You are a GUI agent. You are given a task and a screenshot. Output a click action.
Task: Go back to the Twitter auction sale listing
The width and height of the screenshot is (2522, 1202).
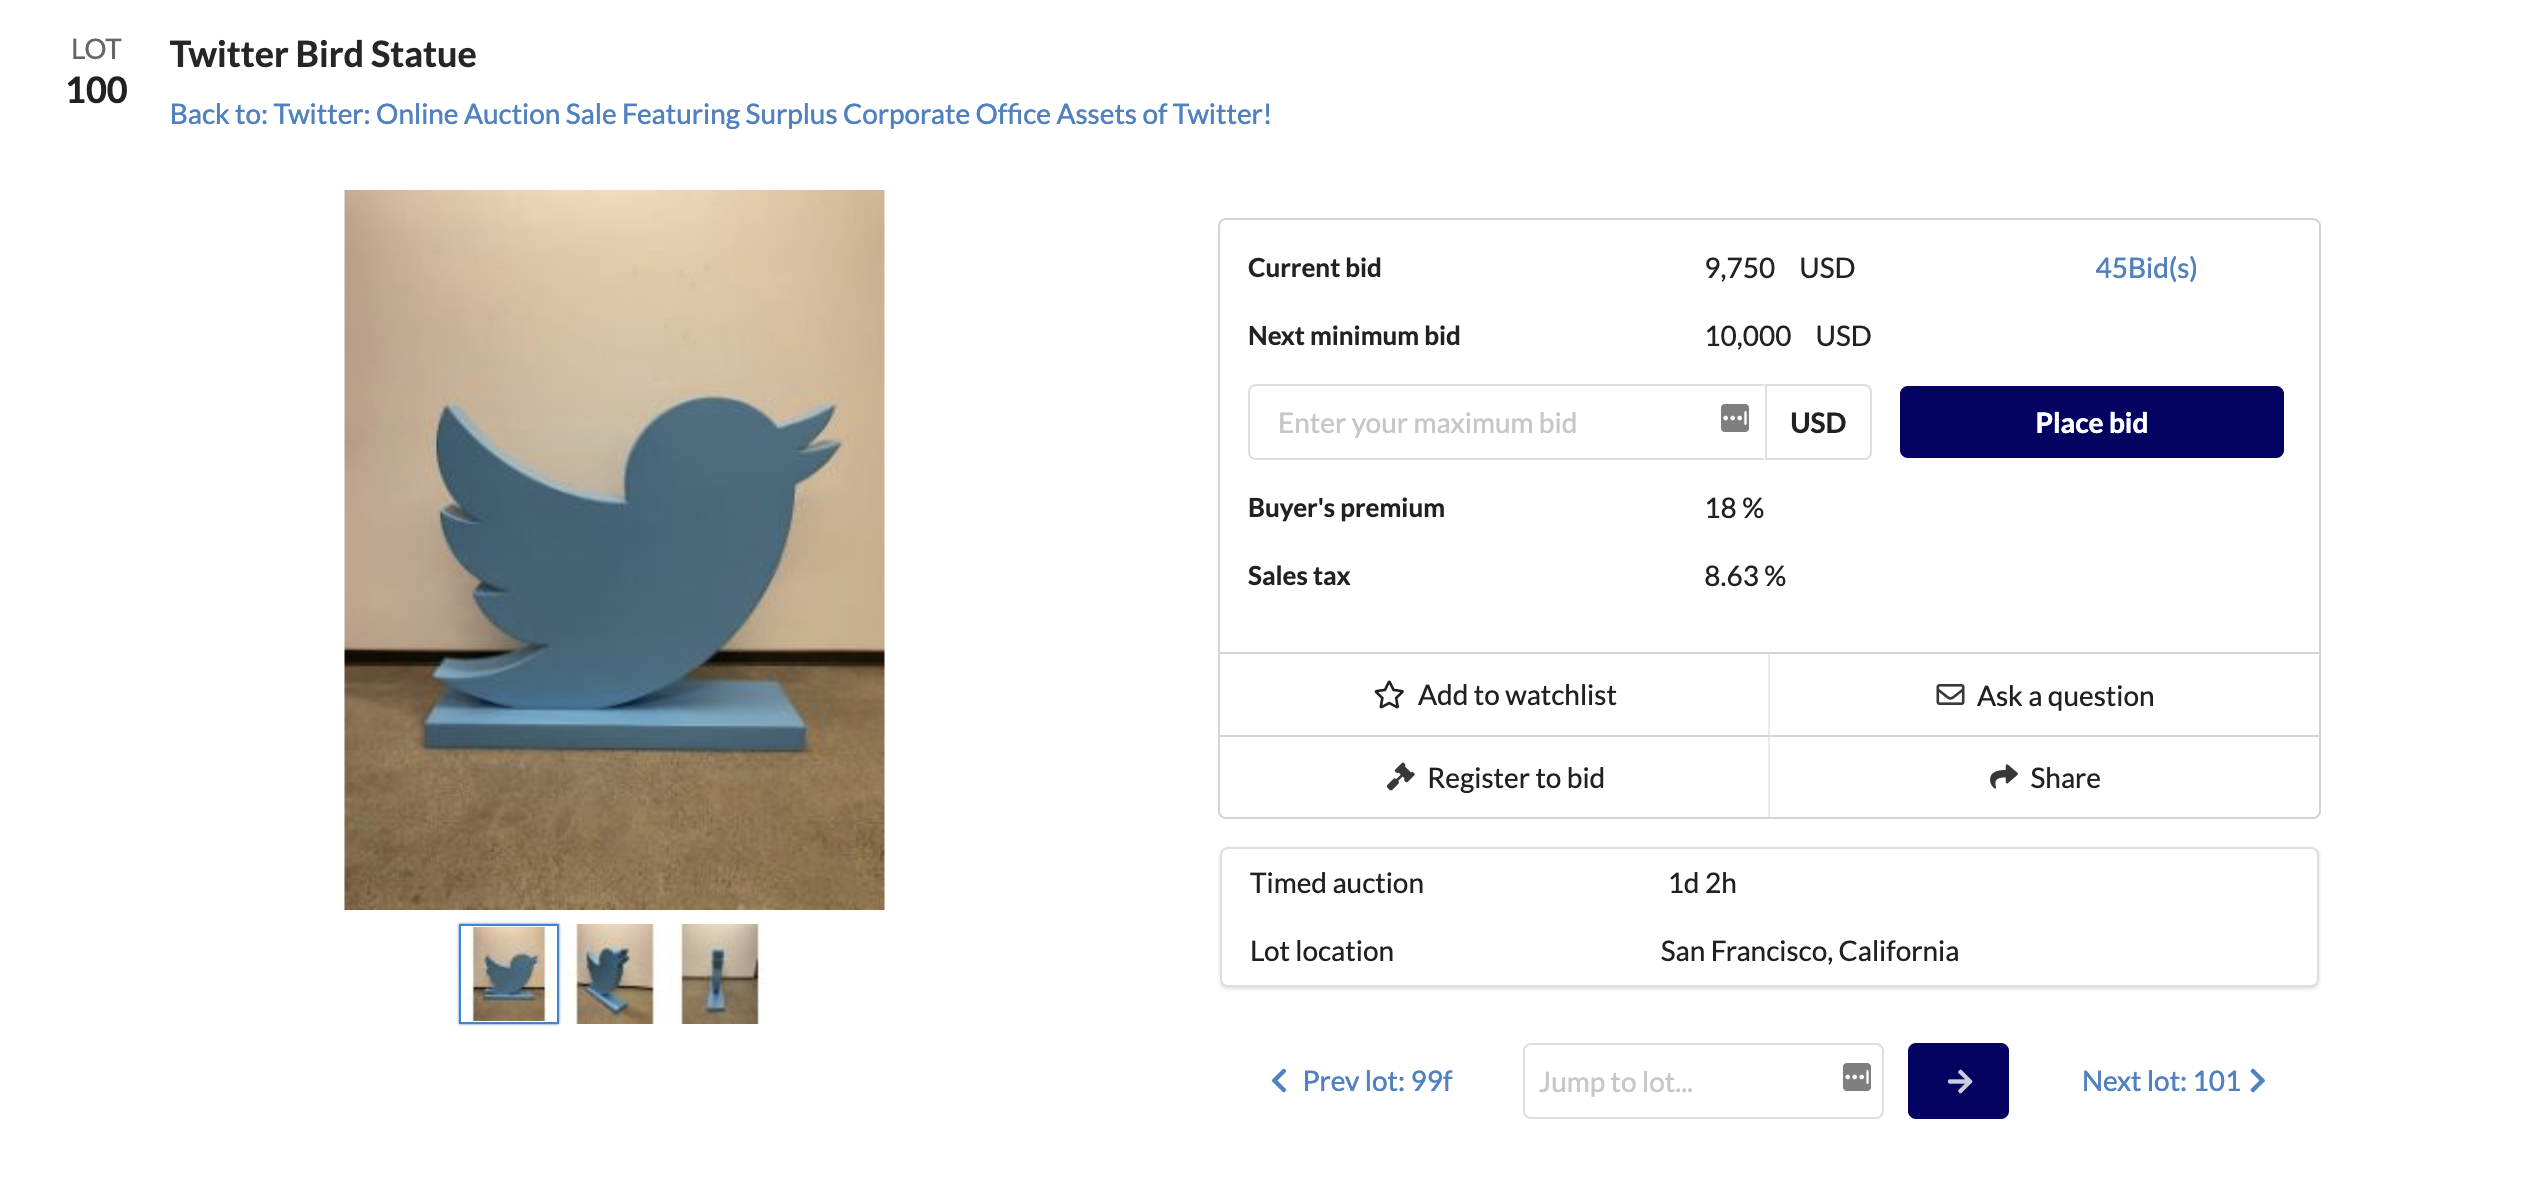tap(720, 114)
